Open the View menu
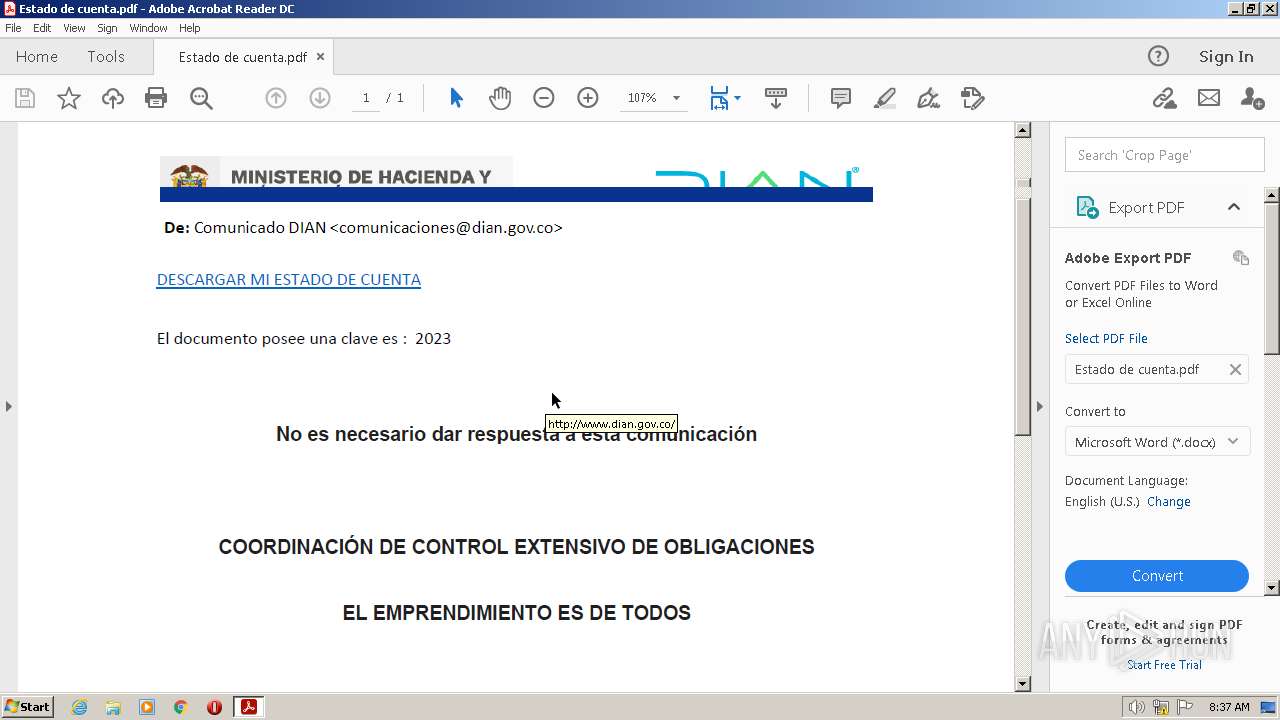1280x720 pixels. click(74, 28)
